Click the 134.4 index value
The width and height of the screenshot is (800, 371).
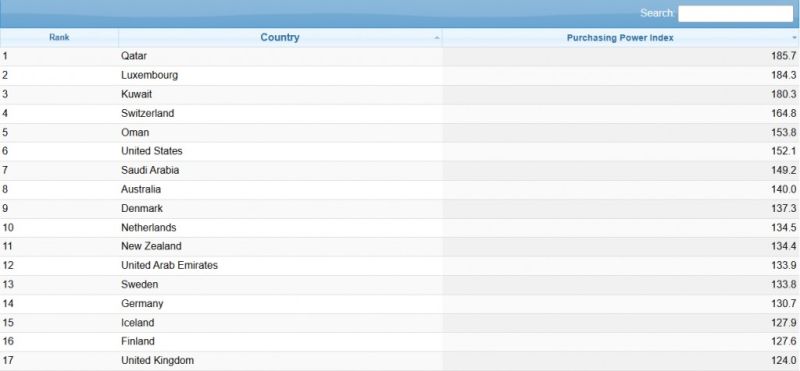tap(784, 246)
